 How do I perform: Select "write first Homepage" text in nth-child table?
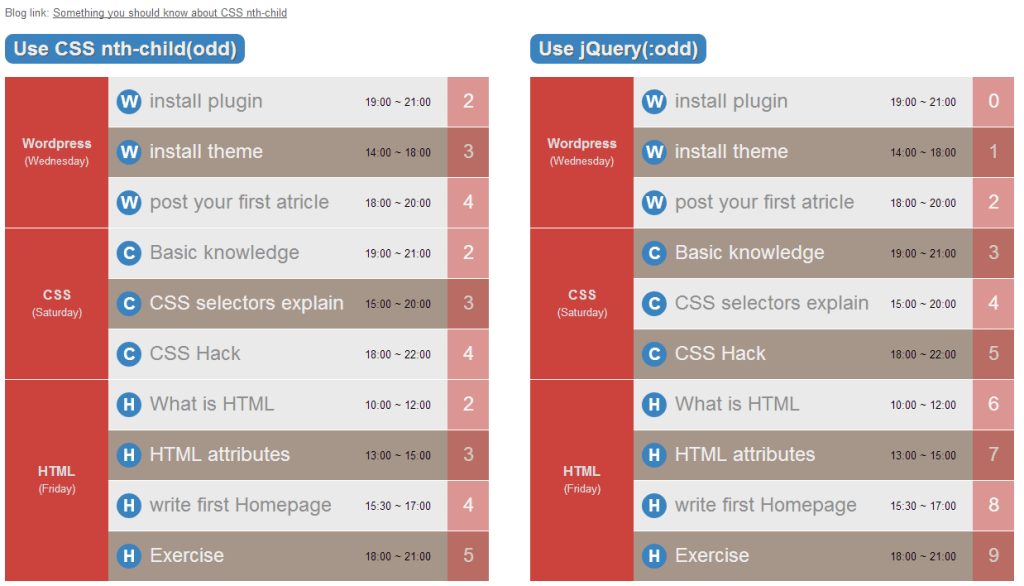pyautogui.click(x=240, y=505)
